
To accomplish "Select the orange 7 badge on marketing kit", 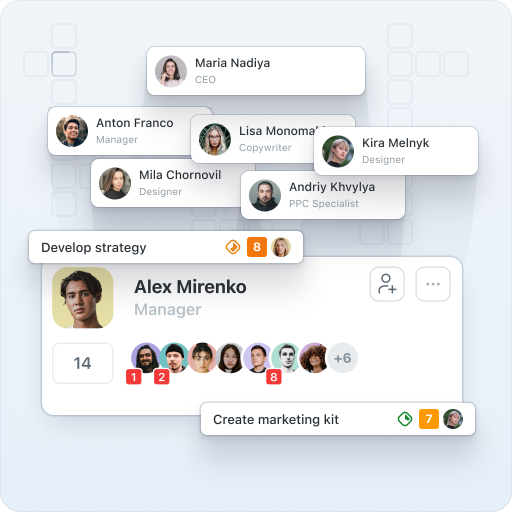I will (429, 419).
